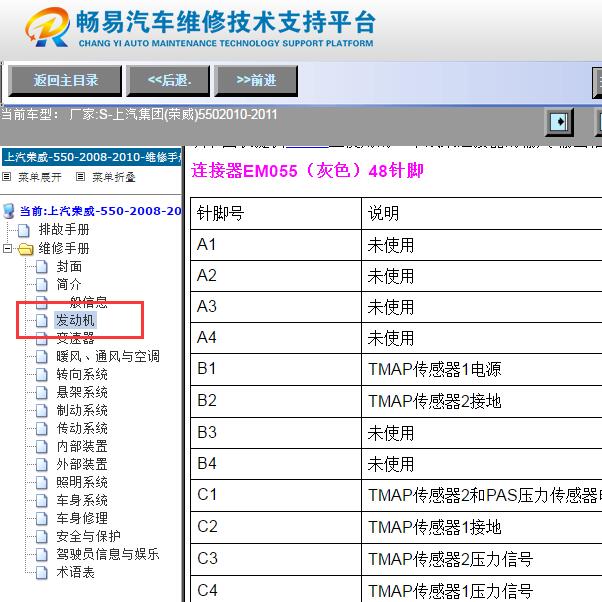Click the page icon beside 车身系统
602x602 pixels.
[x=41, y=501]
